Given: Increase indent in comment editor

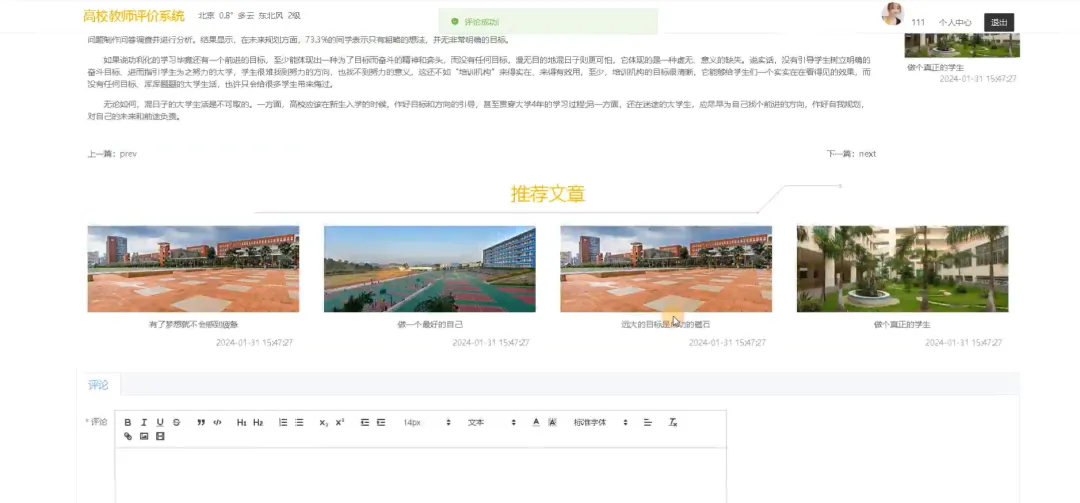Looking at the screenshot, I should pos(381,422).
